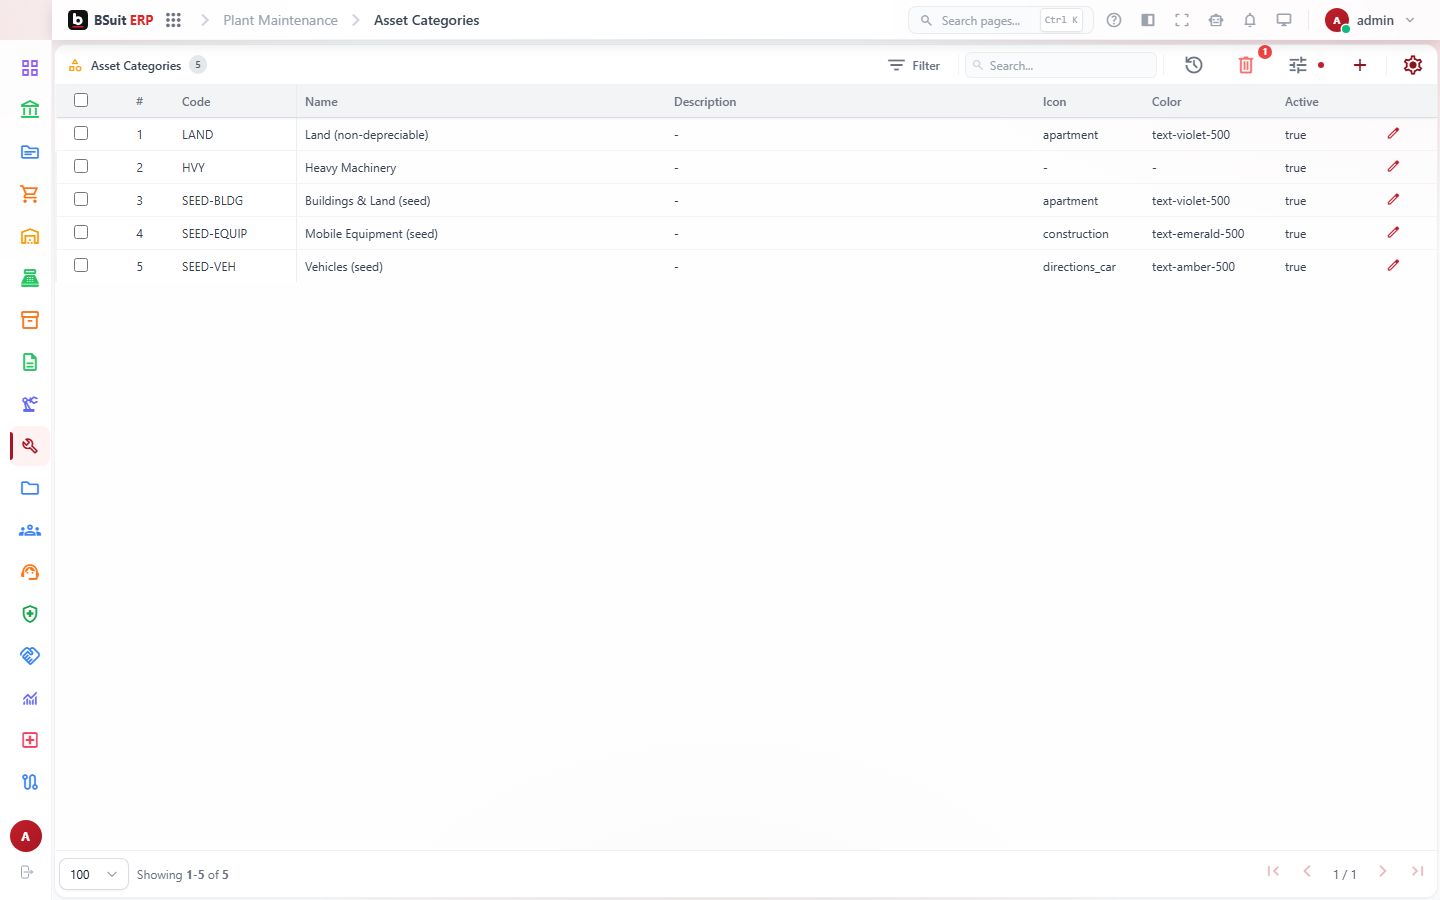The image size is (1440, 900).
Task: Open the BSuit ERP logo home link
Action: point(111,20)
